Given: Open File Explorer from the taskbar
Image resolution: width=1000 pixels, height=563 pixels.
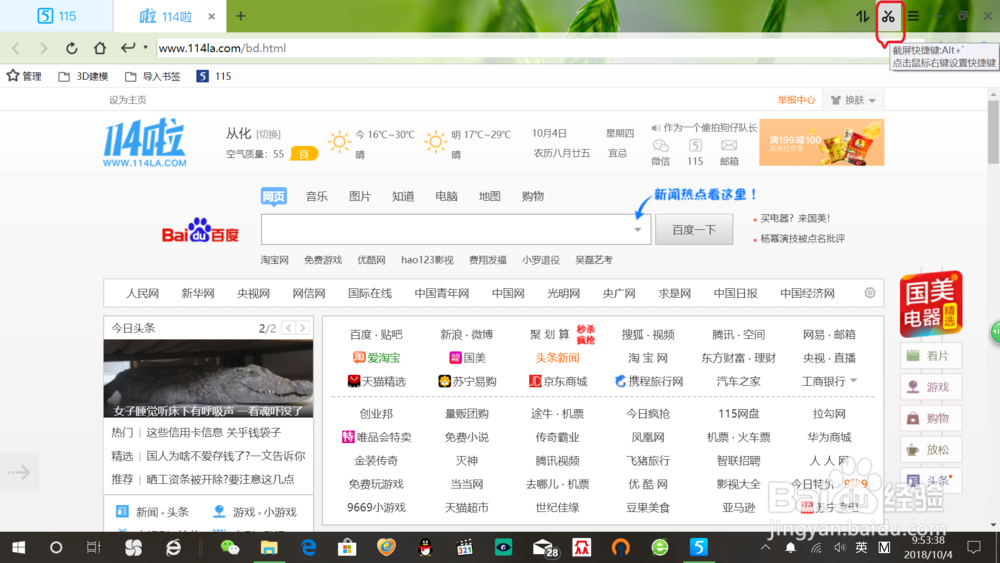Looking at the screenshot, I should (x=269, y=547).
